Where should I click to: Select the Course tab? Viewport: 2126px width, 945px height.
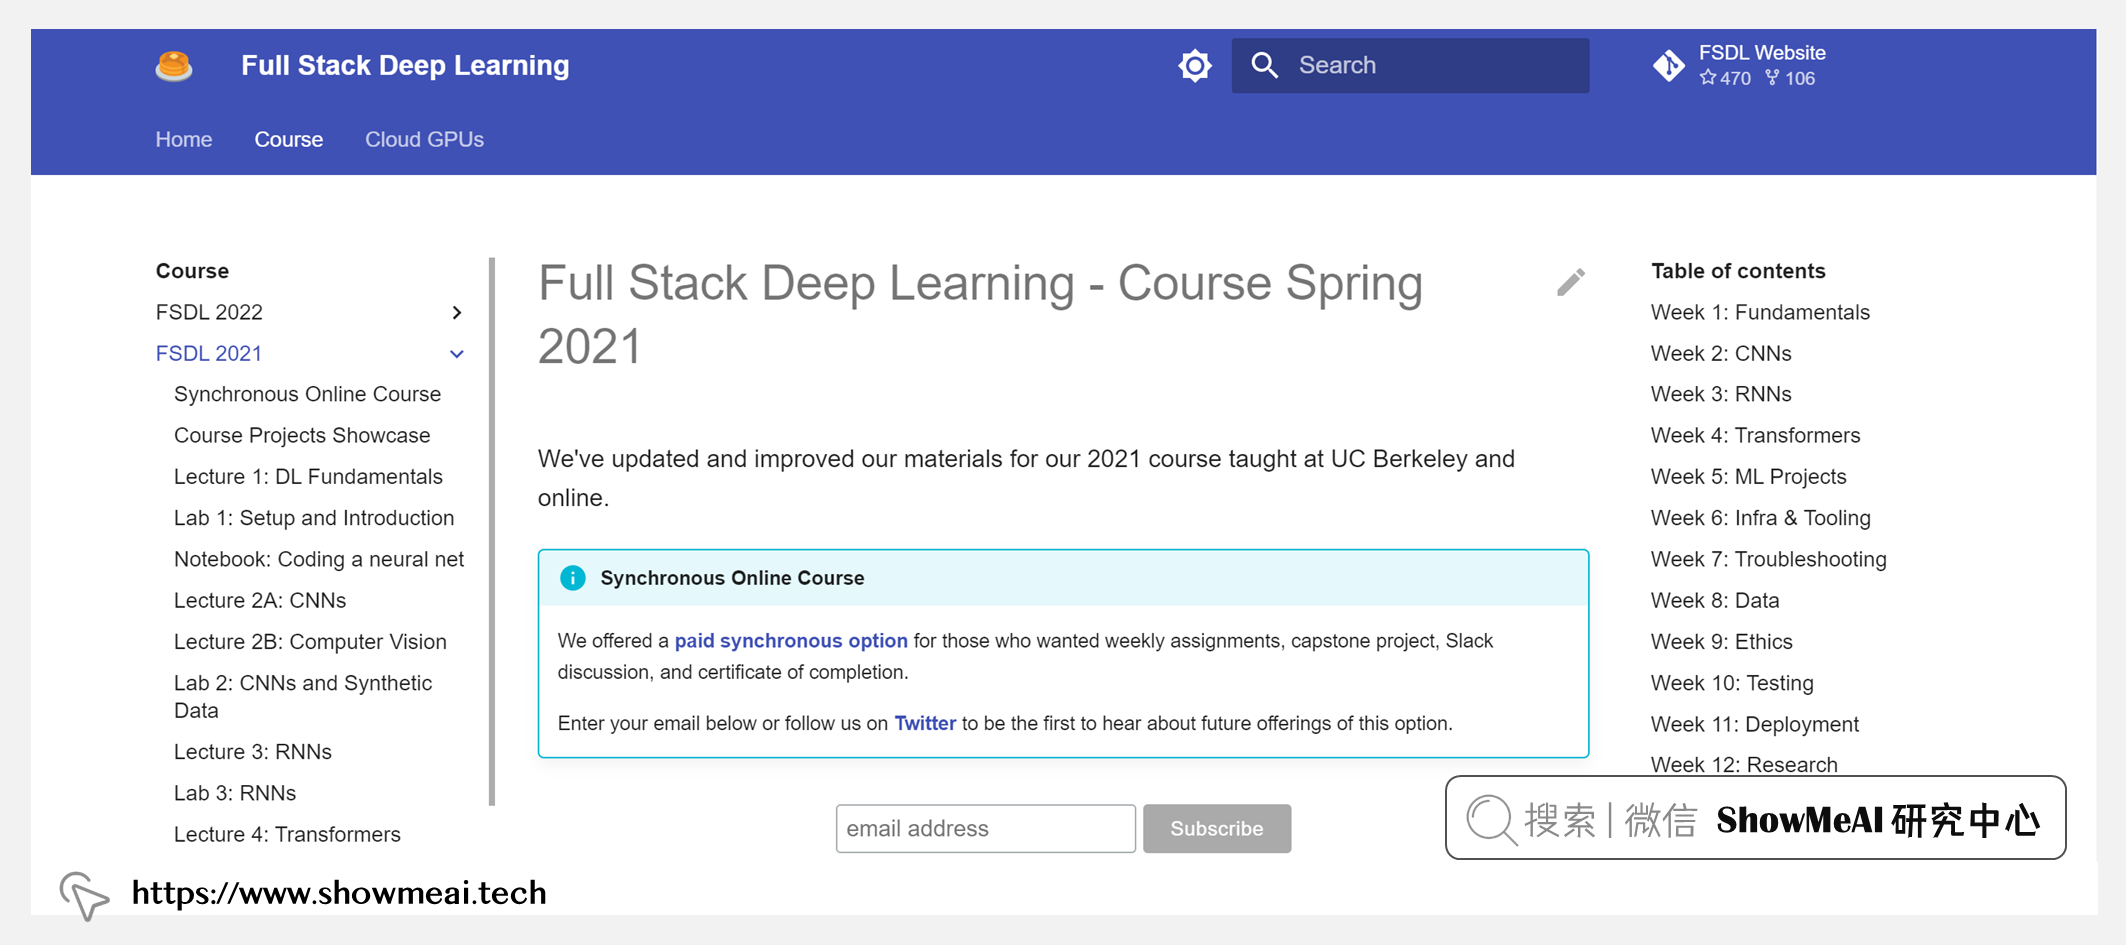click(289, 139)
